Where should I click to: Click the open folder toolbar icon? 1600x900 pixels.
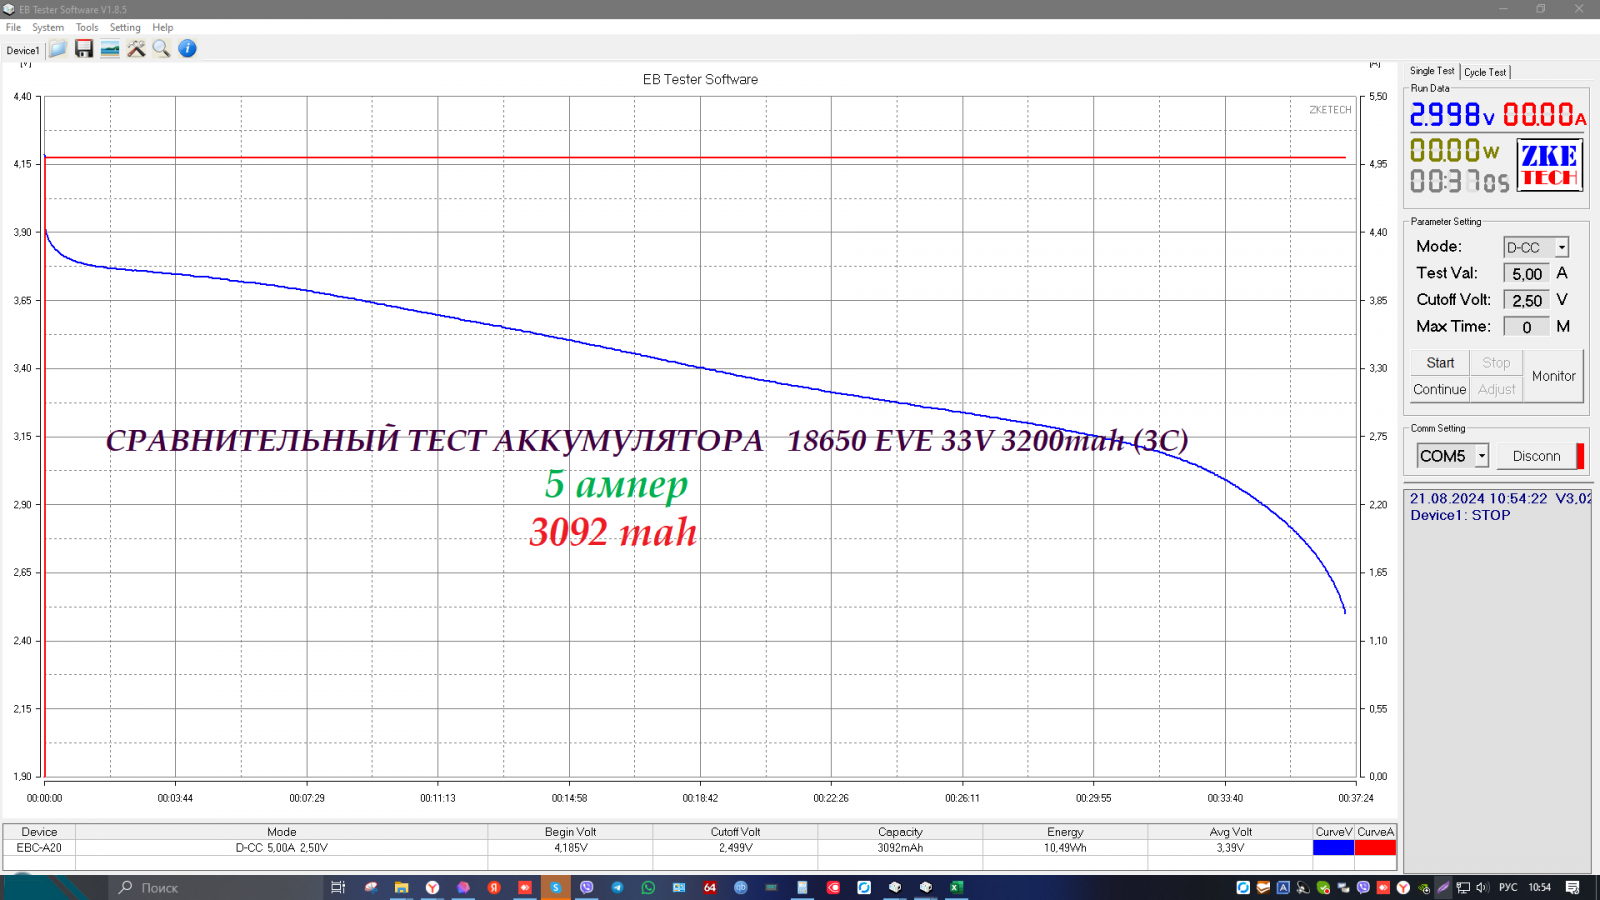click(58, 49)
